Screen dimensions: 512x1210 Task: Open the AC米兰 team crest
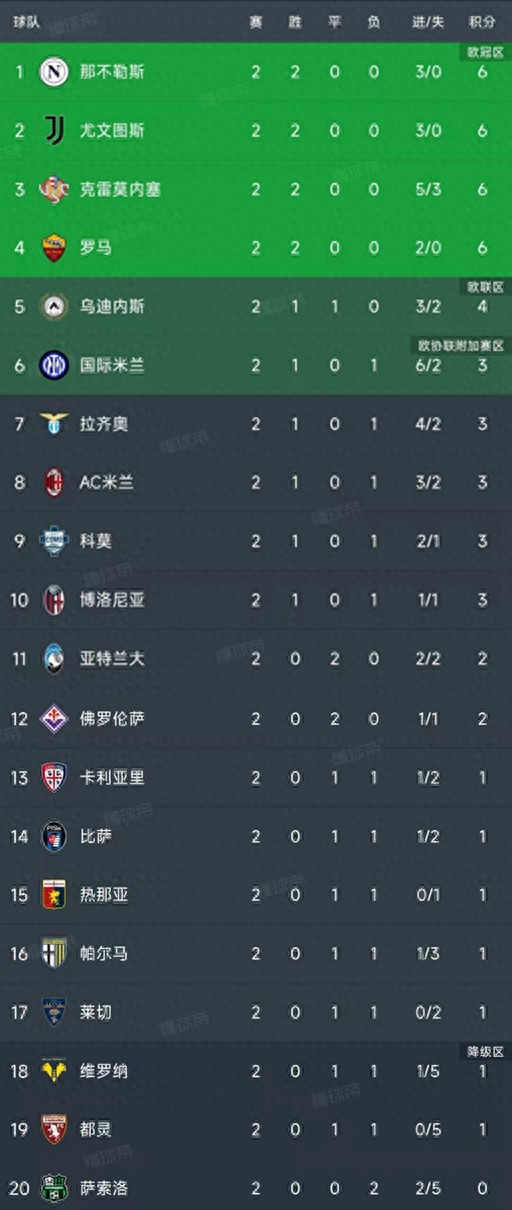pos(54,483)
